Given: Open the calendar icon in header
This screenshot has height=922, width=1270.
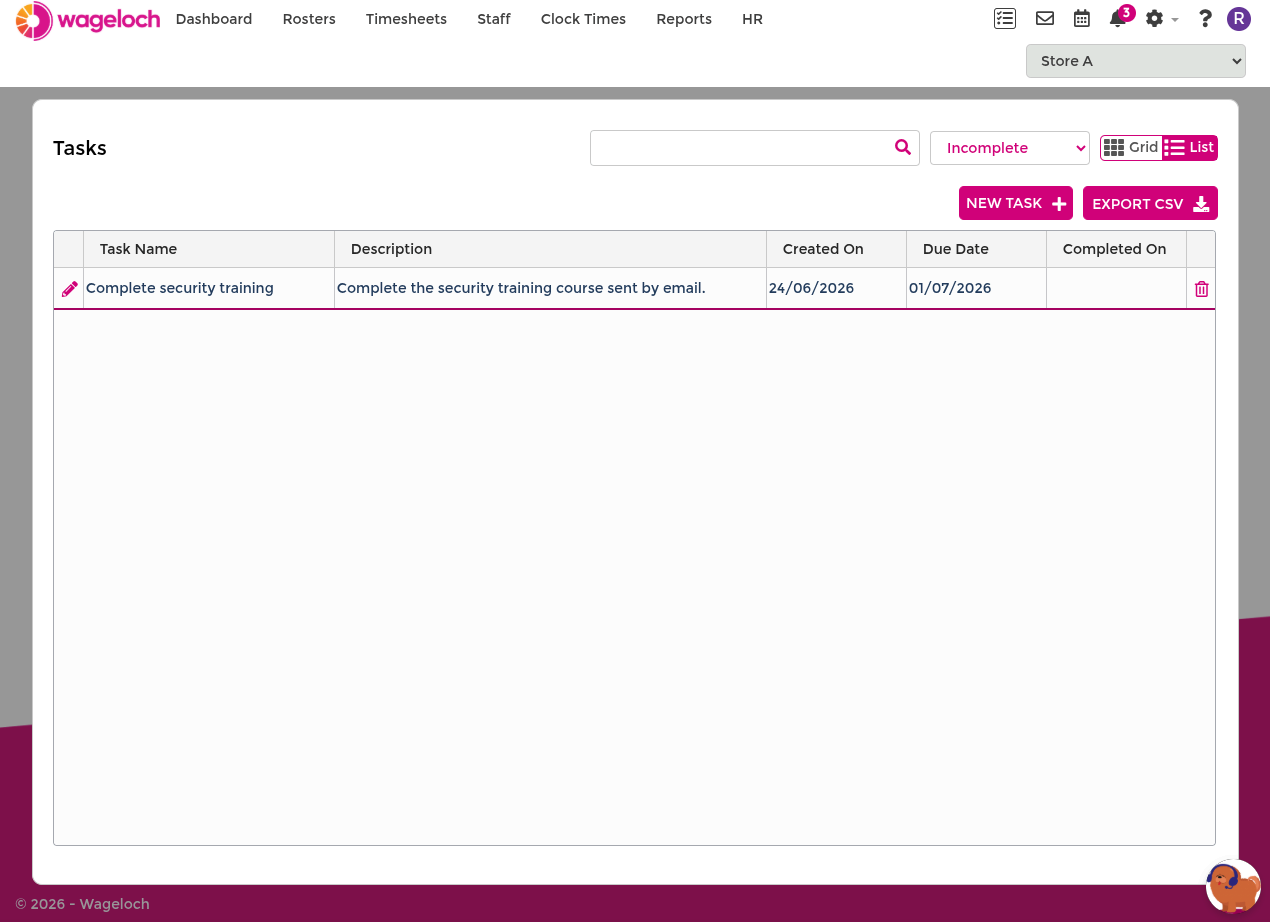Looking at the screenshot, I should (1082, 18).
